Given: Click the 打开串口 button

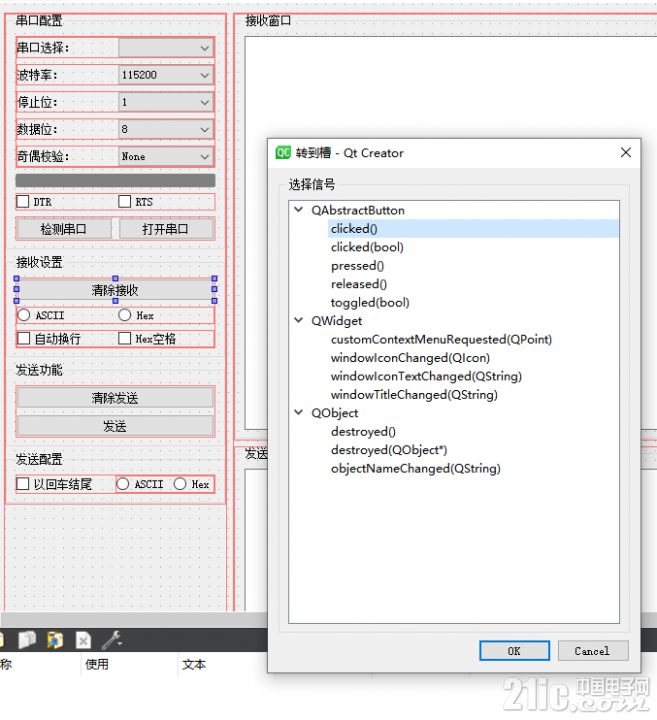Looking at the screenshot, I should point(166,229).
